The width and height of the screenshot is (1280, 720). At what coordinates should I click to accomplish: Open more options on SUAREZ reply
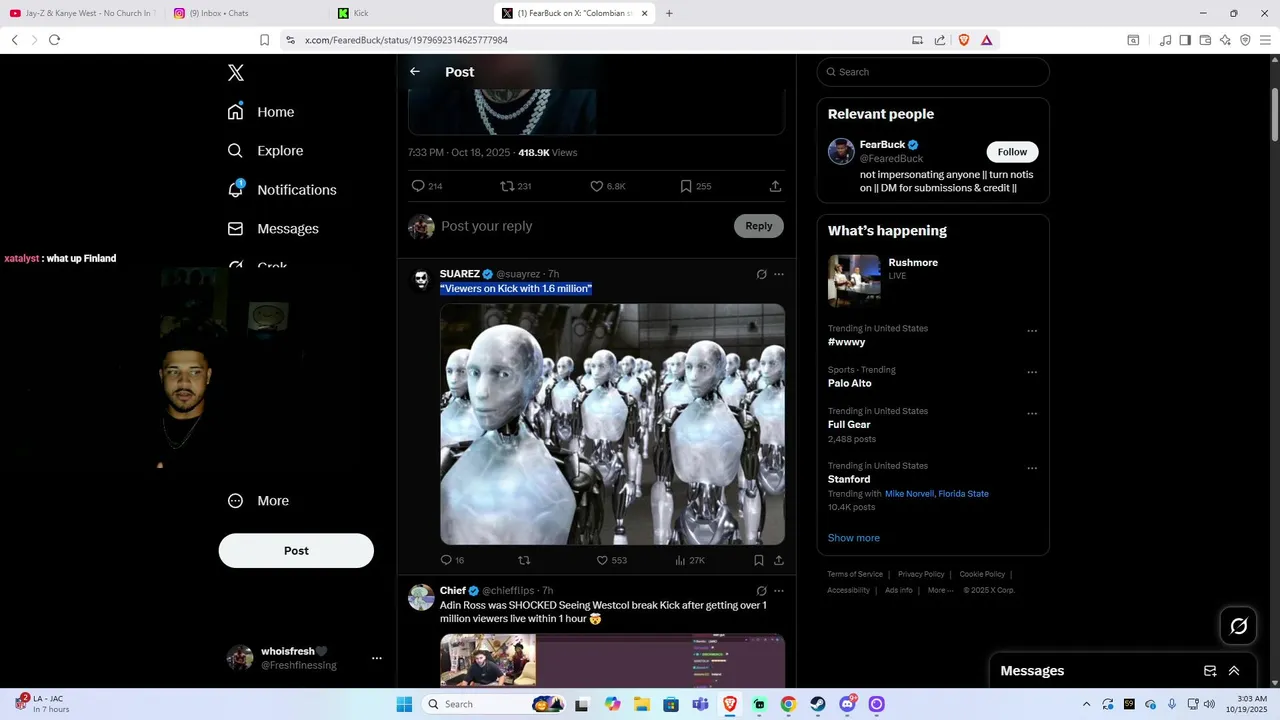click(779, 274)
